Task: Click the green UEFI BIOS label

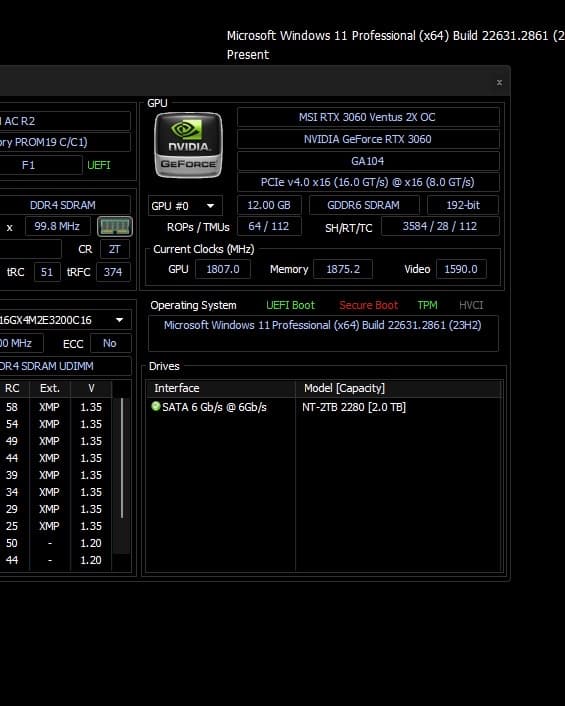Action: tap(99, 165)
